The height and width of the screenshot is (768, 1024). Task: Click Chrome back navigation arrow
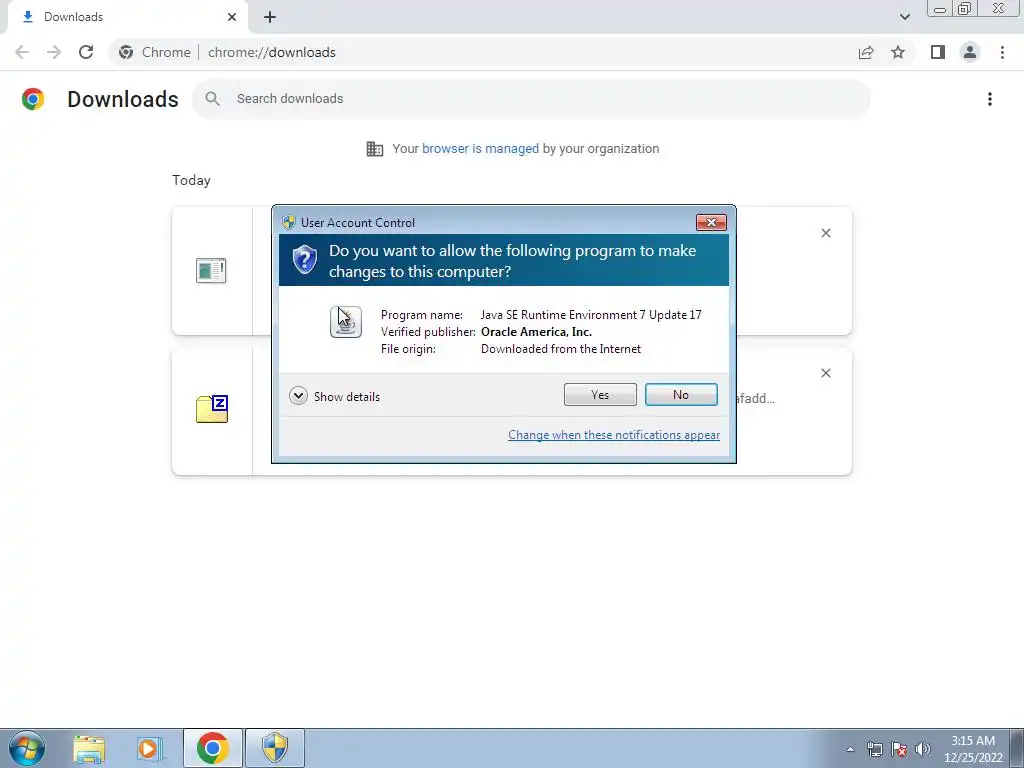click(x=22, y=52)
